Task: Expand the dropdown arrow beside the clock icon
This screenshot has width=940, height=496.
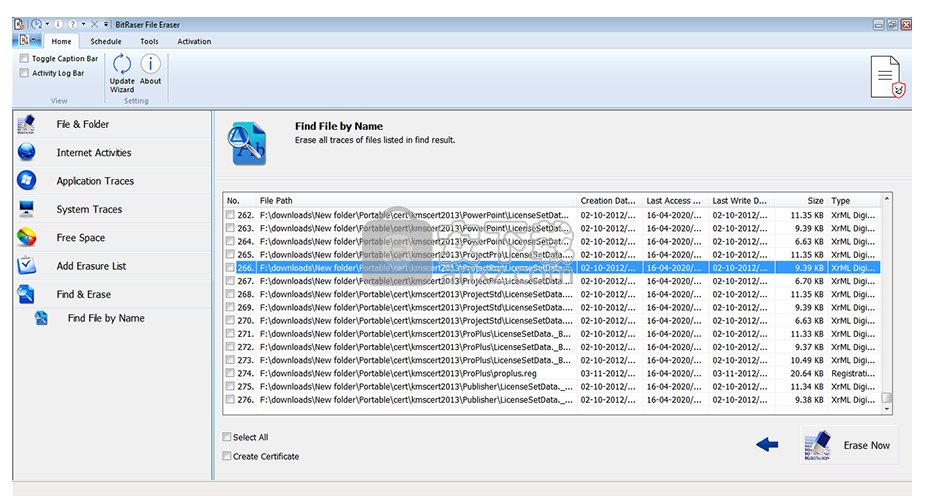Action: [x=47, y=24]
